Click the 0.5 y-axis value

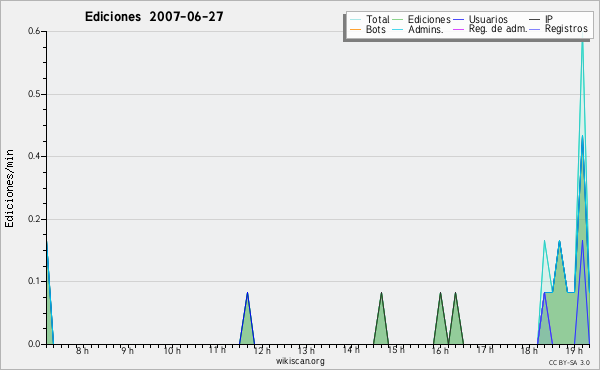click(x=34, y=94)
